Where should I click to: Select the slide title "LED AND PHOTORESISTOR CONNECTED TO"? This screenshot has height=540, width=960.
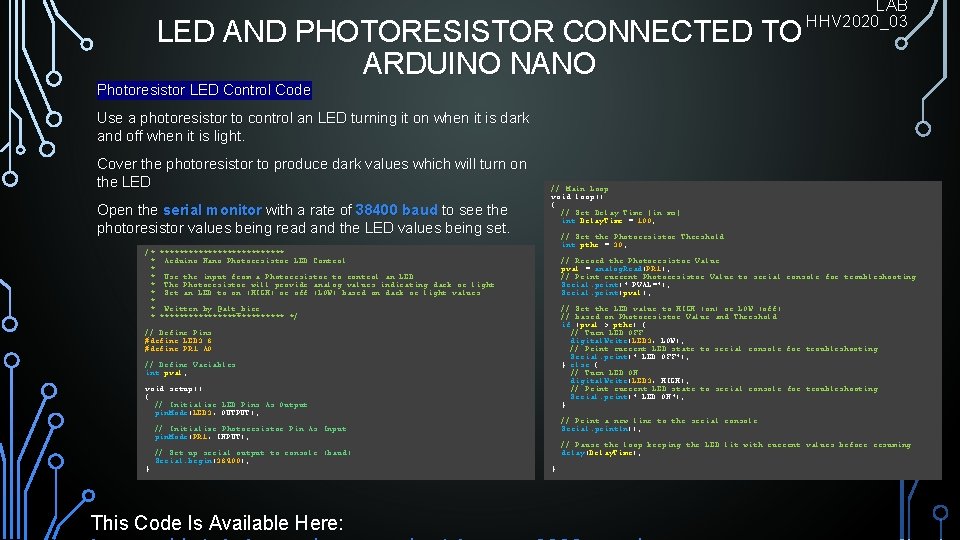click(479, 31)
